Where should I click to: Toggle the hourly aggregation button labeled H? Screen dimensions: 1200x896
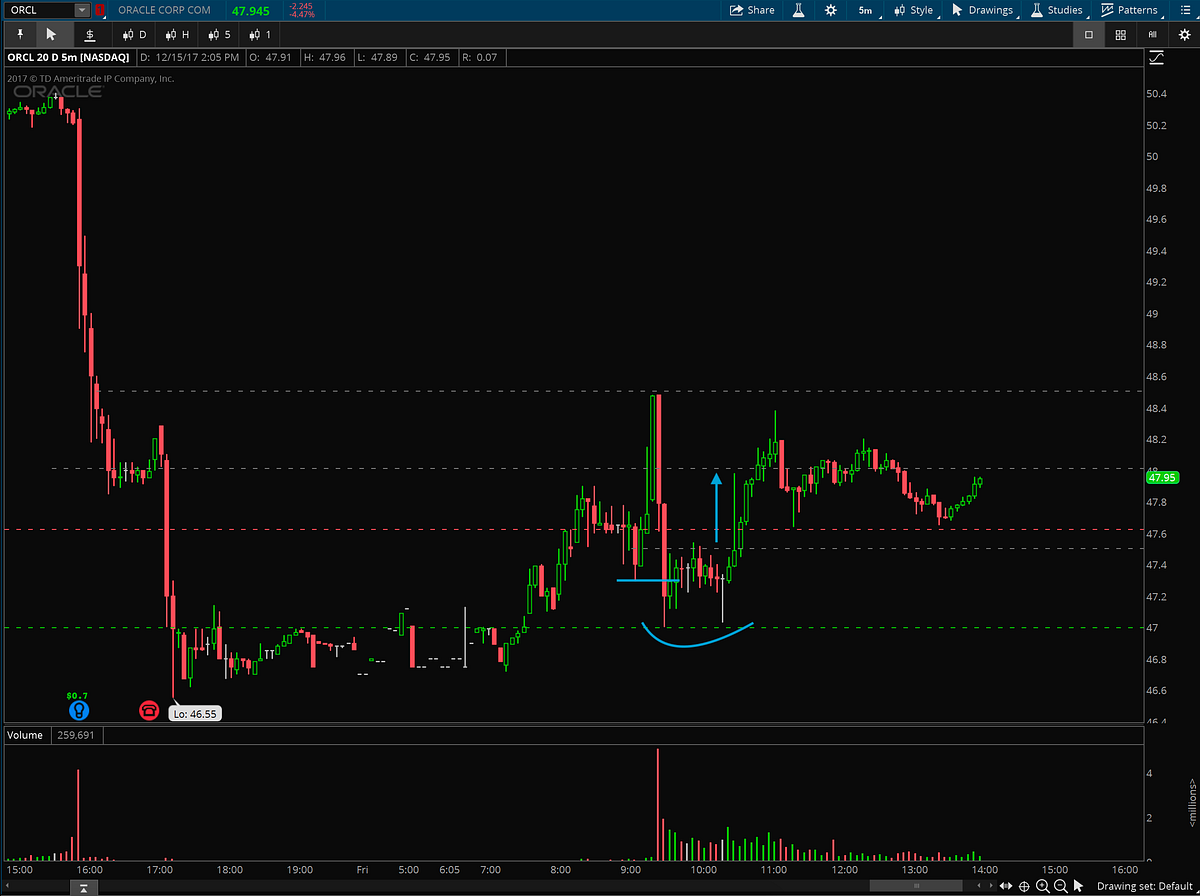pyautogui.click(x=176, y=33)
